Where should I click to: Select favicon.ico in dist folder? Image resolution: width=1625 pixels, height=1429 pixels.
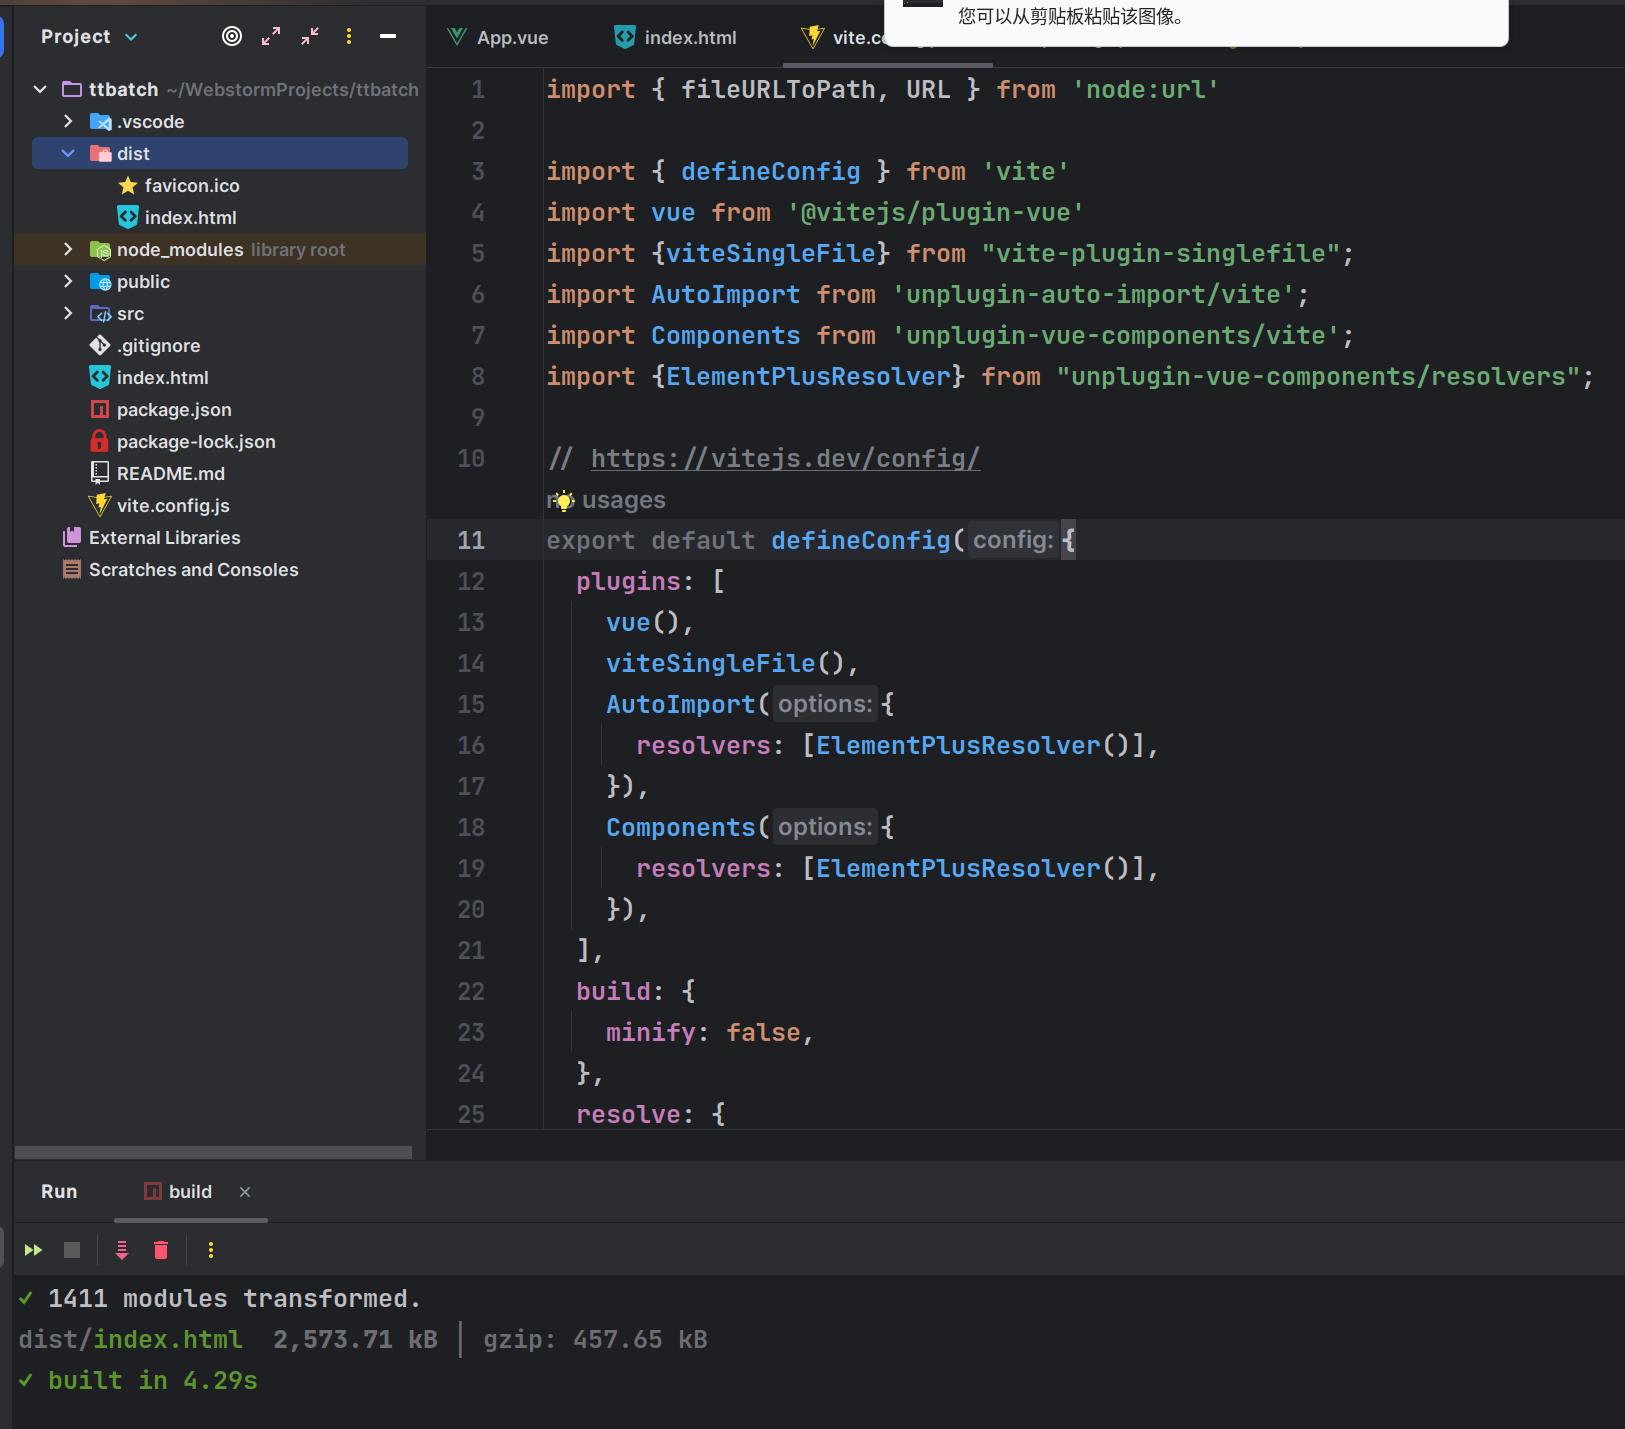tap(192, 185)
